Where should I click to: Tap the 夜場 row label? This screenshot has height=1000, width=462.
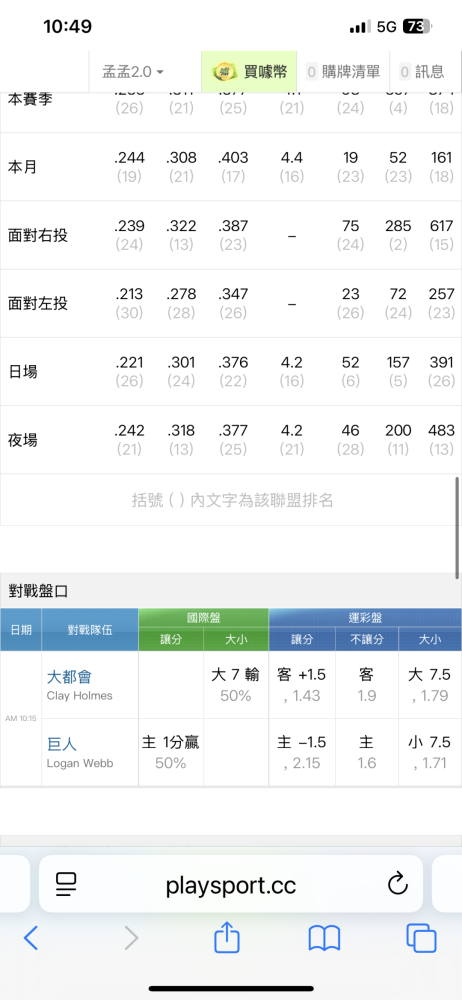pos(22,440)
